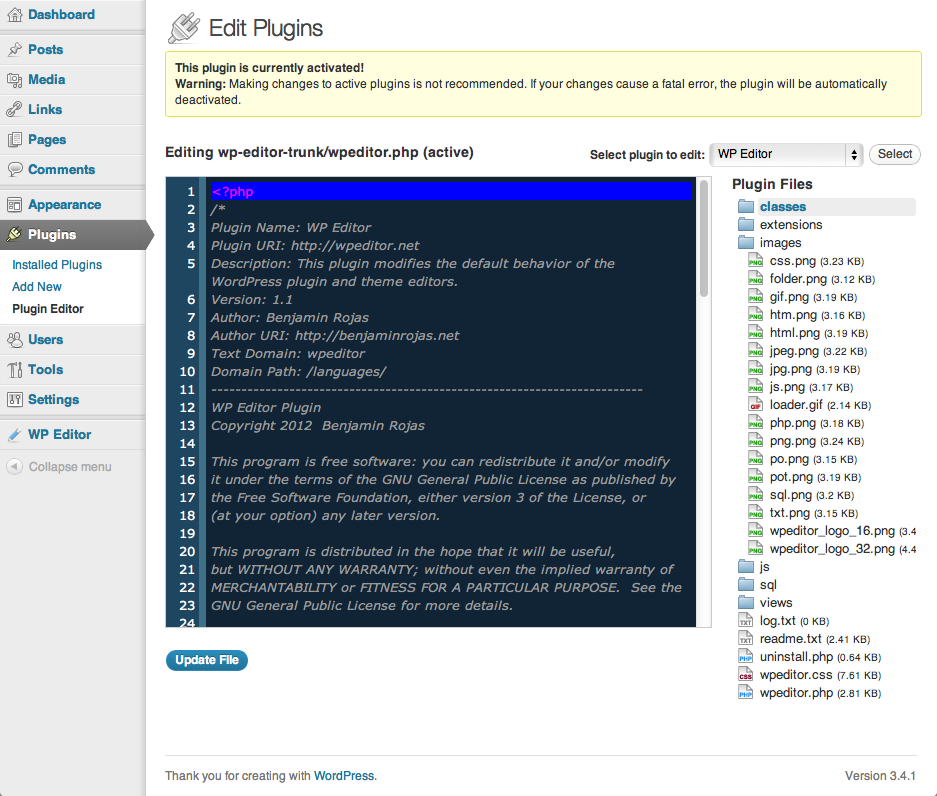Click the readme.txt file icon
The height and width of the screenshot is (796, 937).
tap(745, 639)
